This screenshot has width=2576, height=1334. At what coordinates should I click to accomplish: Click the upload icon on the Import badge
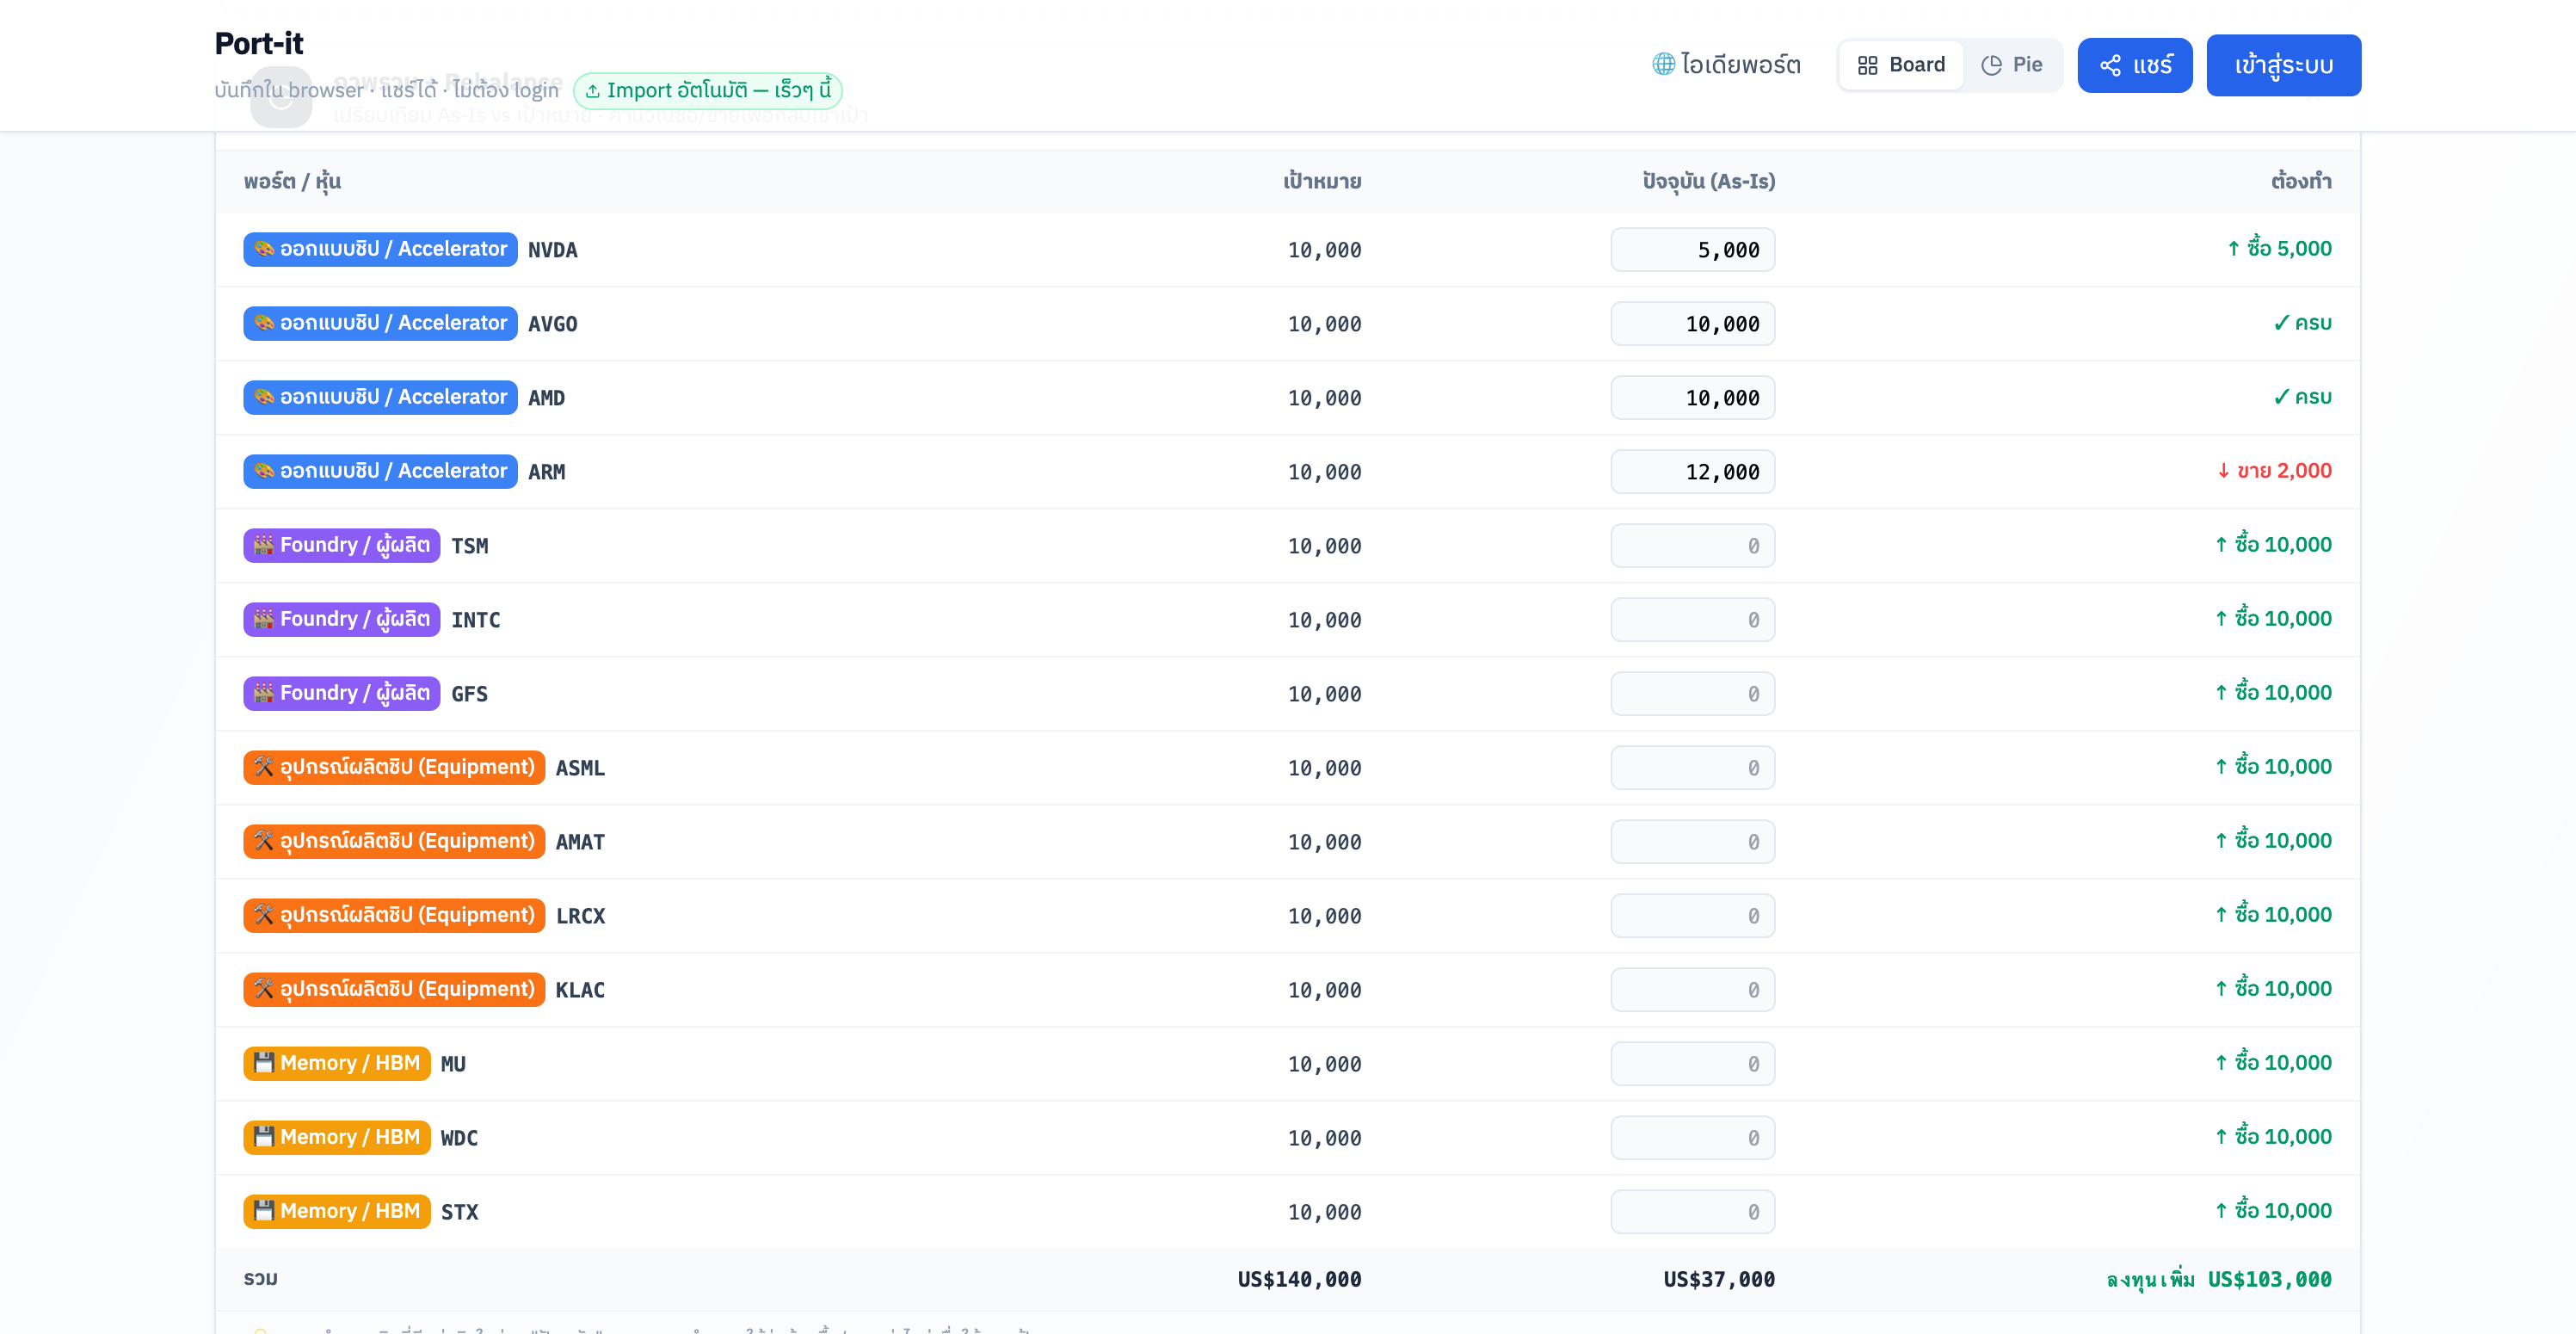pyautogui.click(x=593, y=91)
